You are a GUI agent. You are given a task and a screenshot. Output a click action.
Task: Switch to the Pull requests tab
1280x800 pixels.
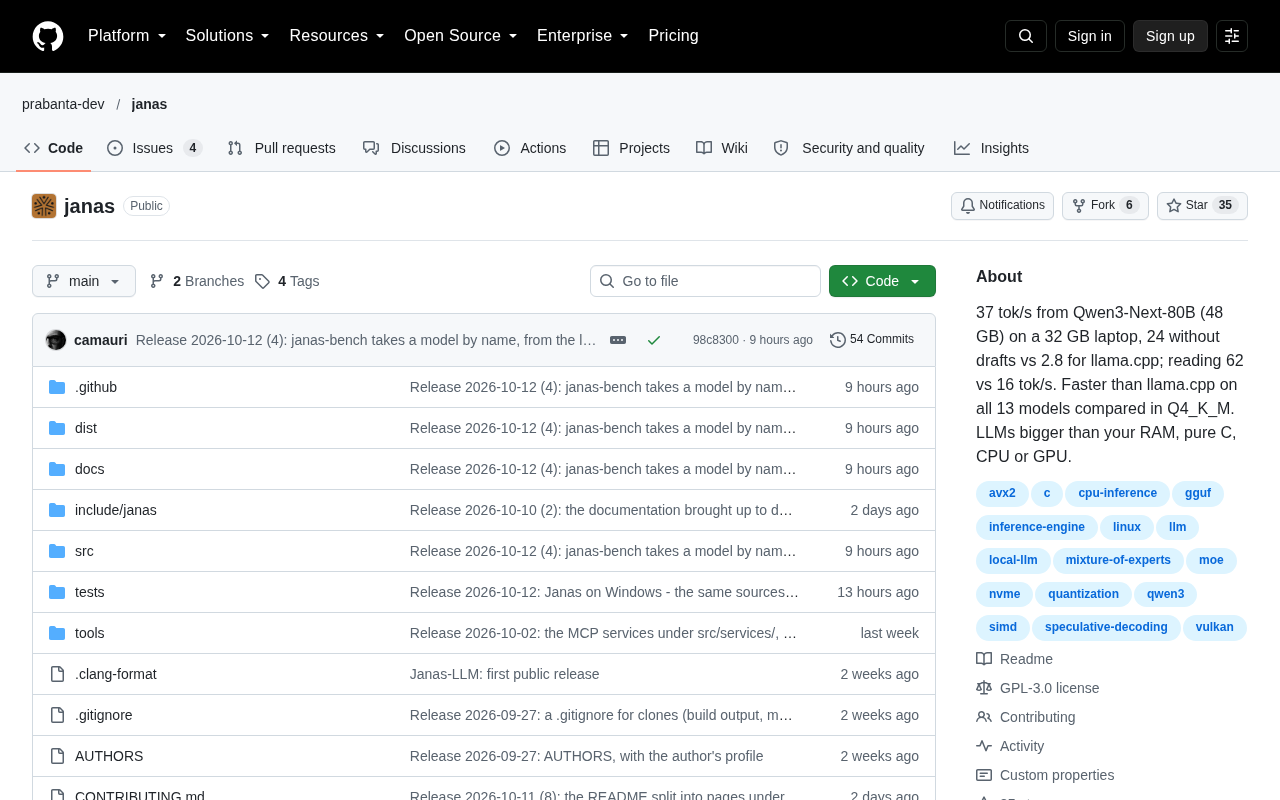click(281, 148)
